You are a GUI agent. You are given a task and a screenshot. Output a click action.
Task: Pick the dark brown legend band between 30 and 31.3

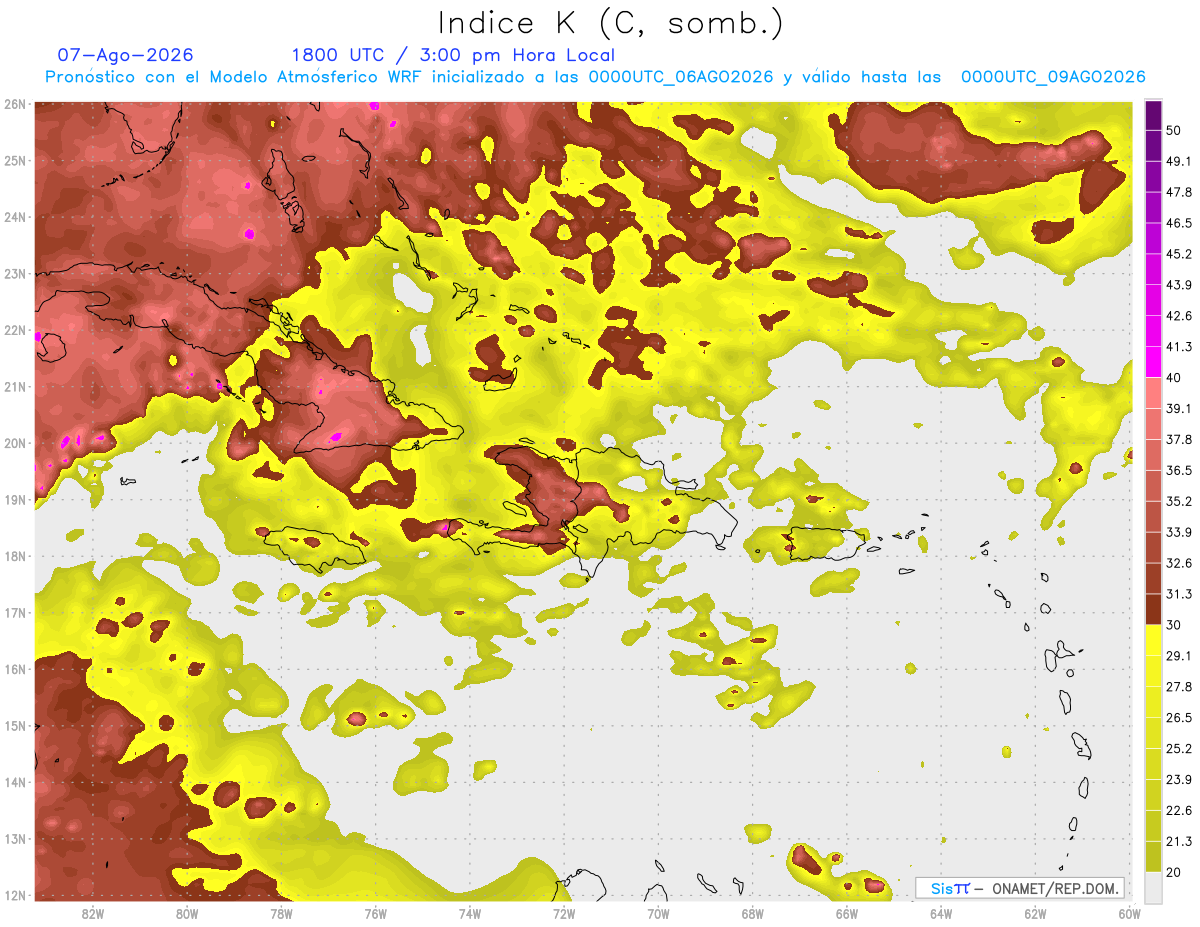click(x=1154, y=609)
